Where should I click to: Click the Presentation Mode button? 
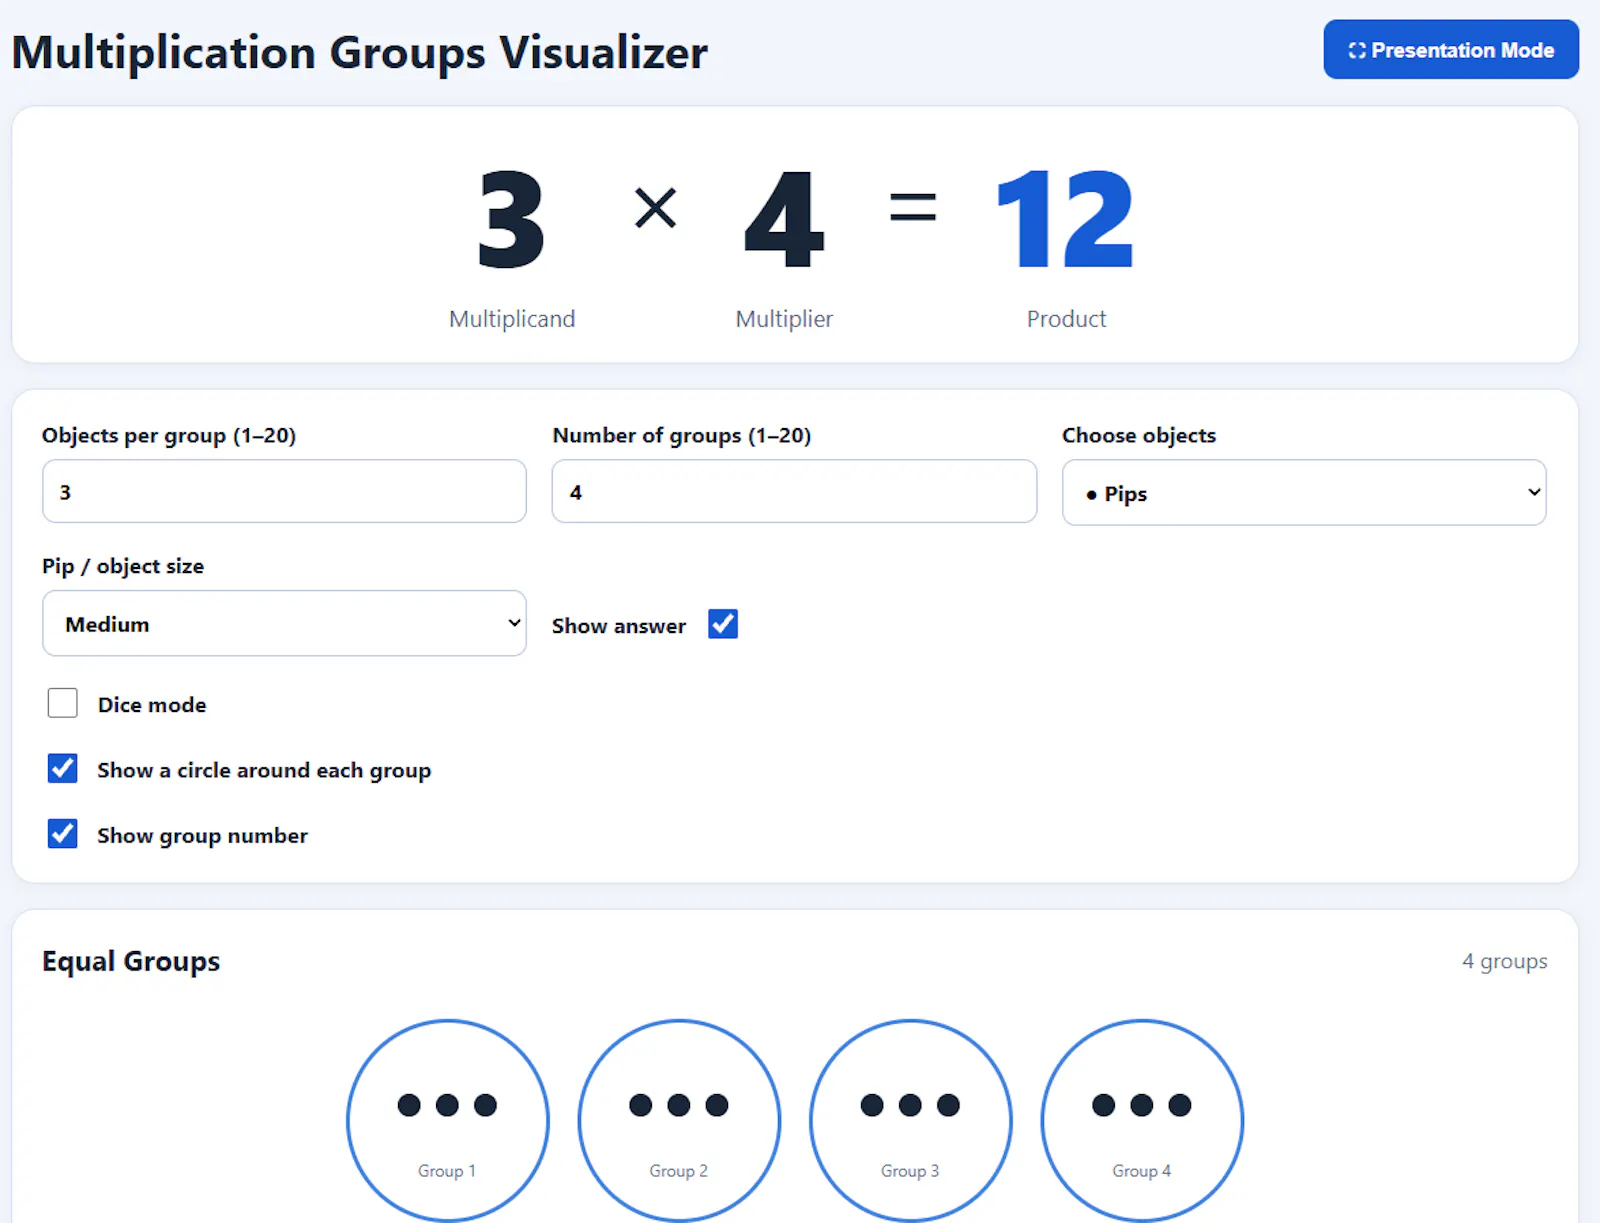click(1450, 49)
